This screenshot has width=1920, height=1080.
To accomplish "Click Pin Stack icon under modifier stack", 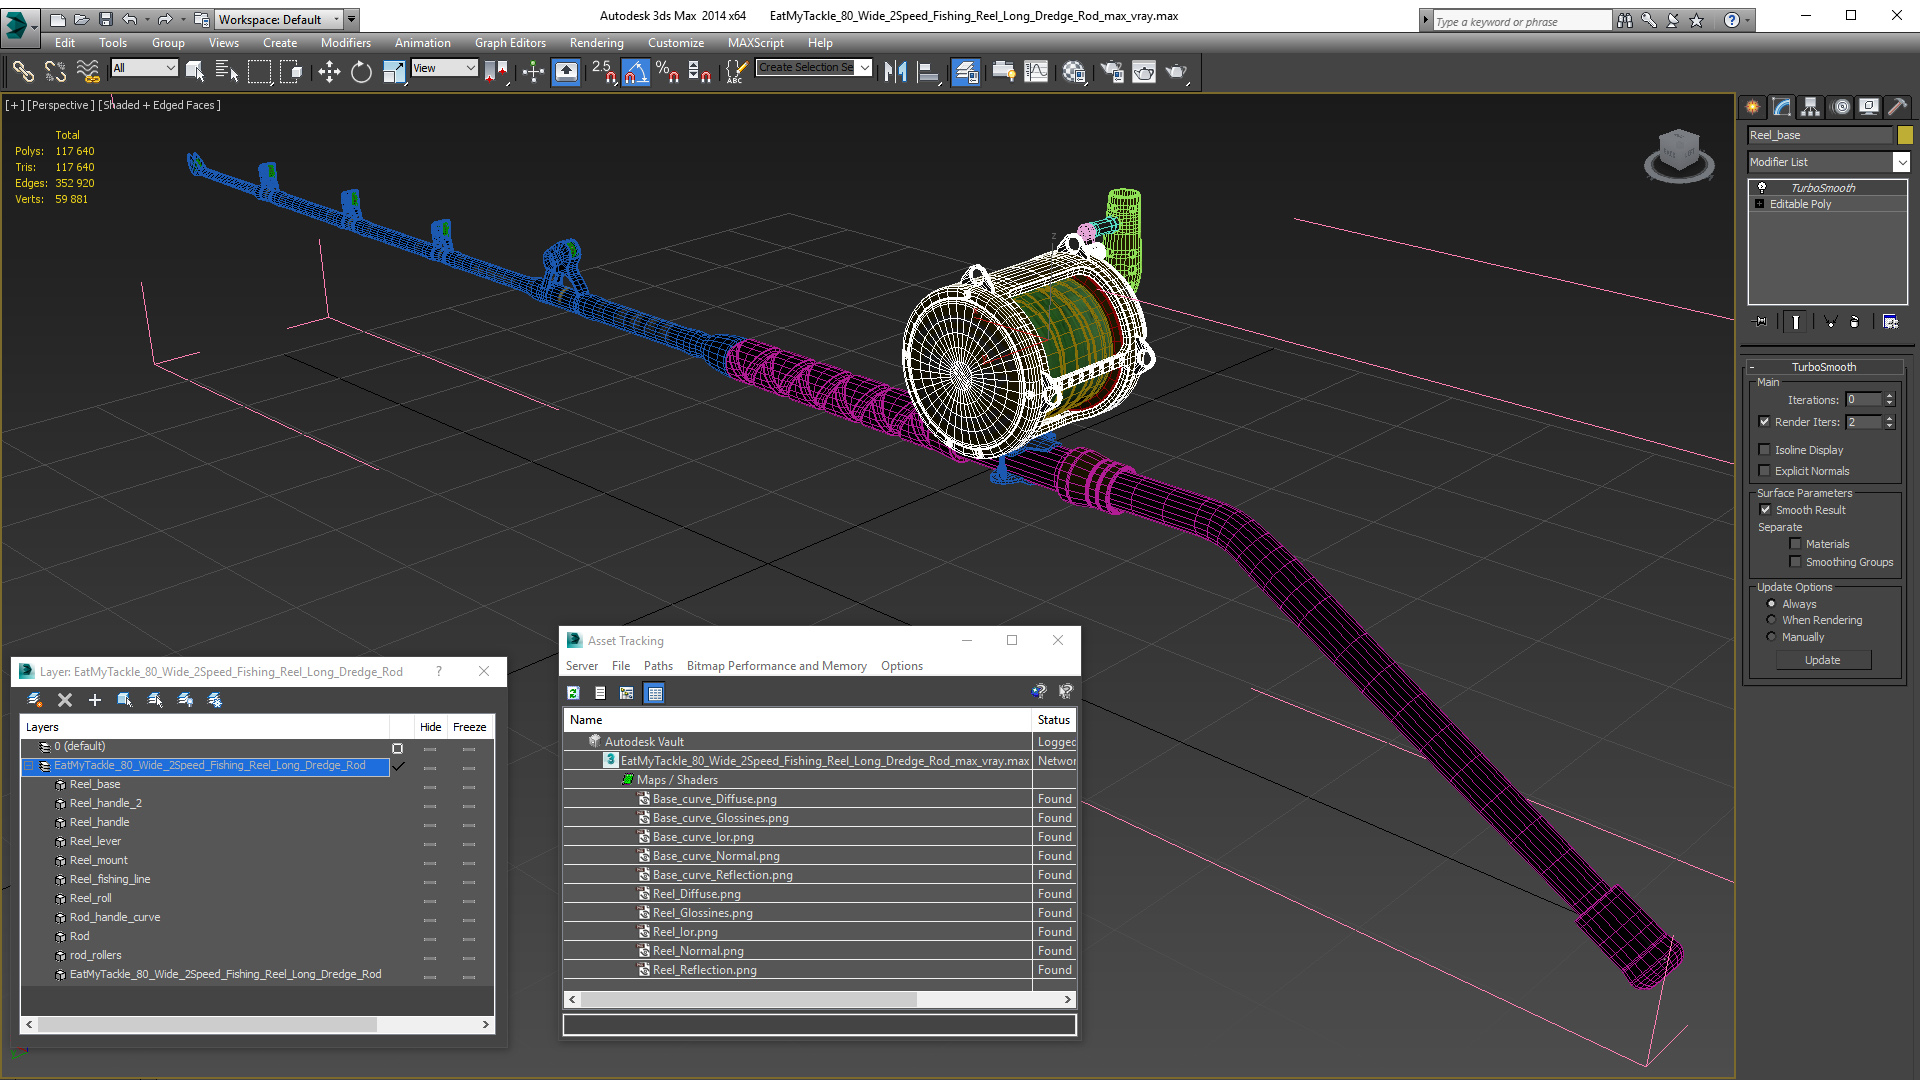I will pyautogui.click(x=1761, y=322).
